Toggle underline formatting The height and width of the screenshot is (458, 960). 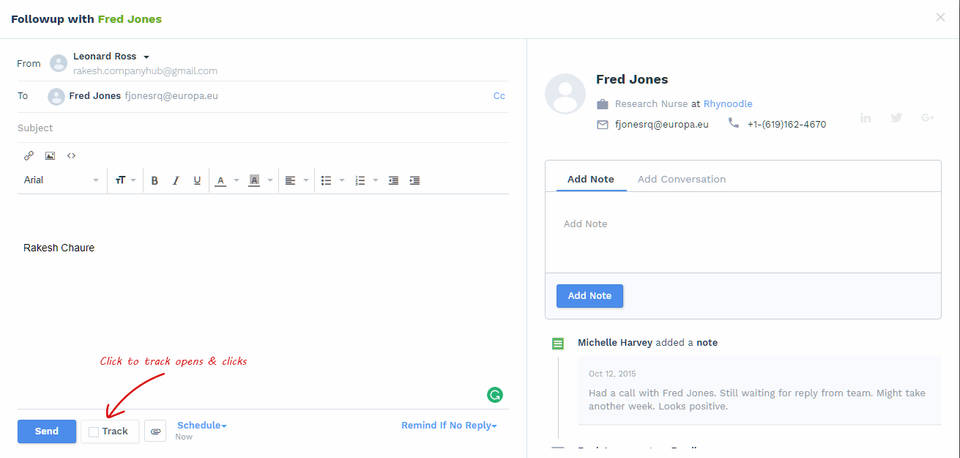pyautogui.click(x=197, y=181)
